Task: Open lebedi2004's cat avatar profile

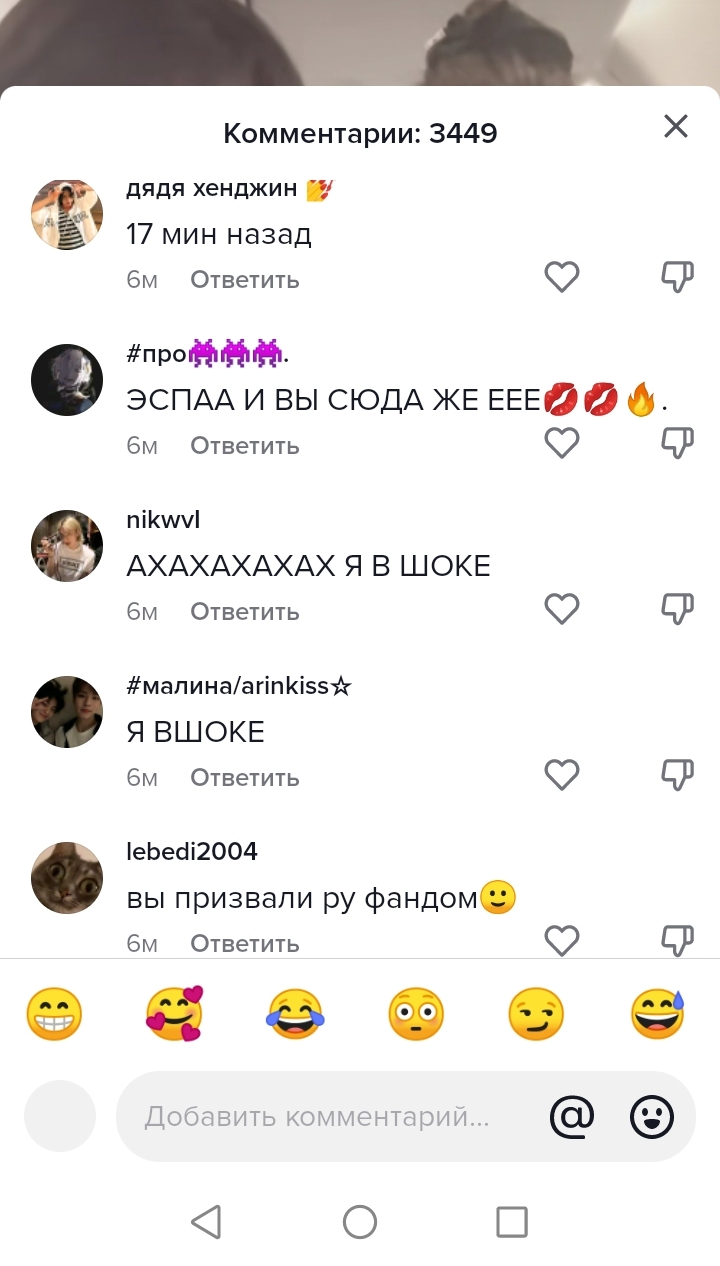Action: tap(67, 878)
